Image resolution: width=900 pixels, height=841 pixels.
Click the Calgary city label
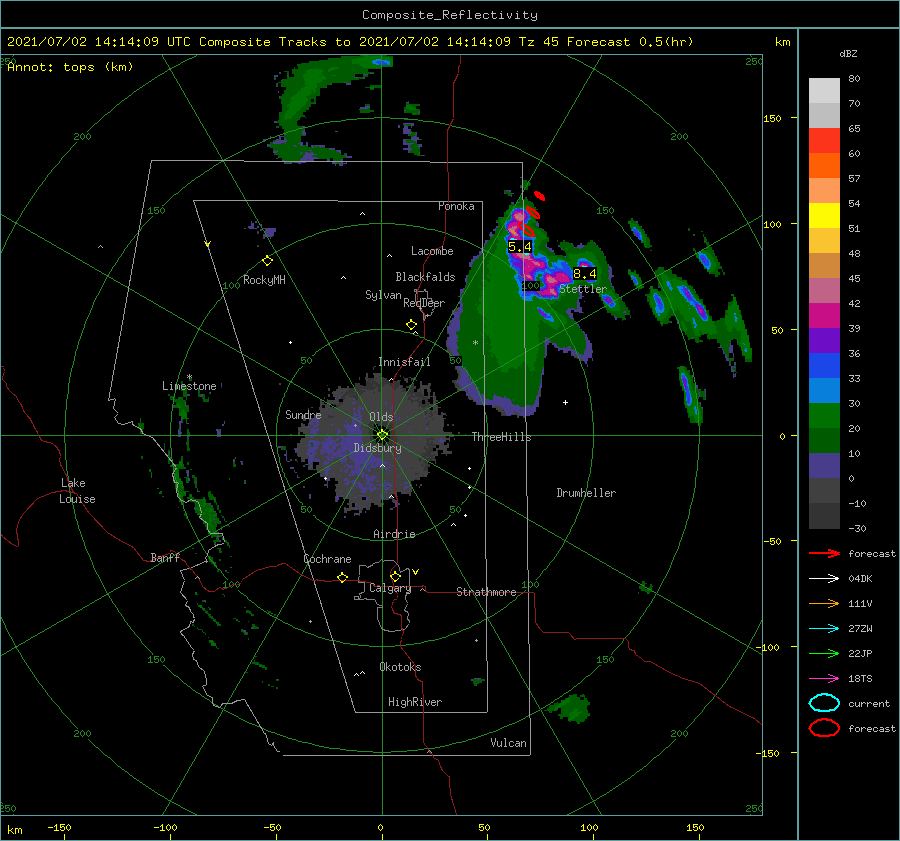pos(390,588)
